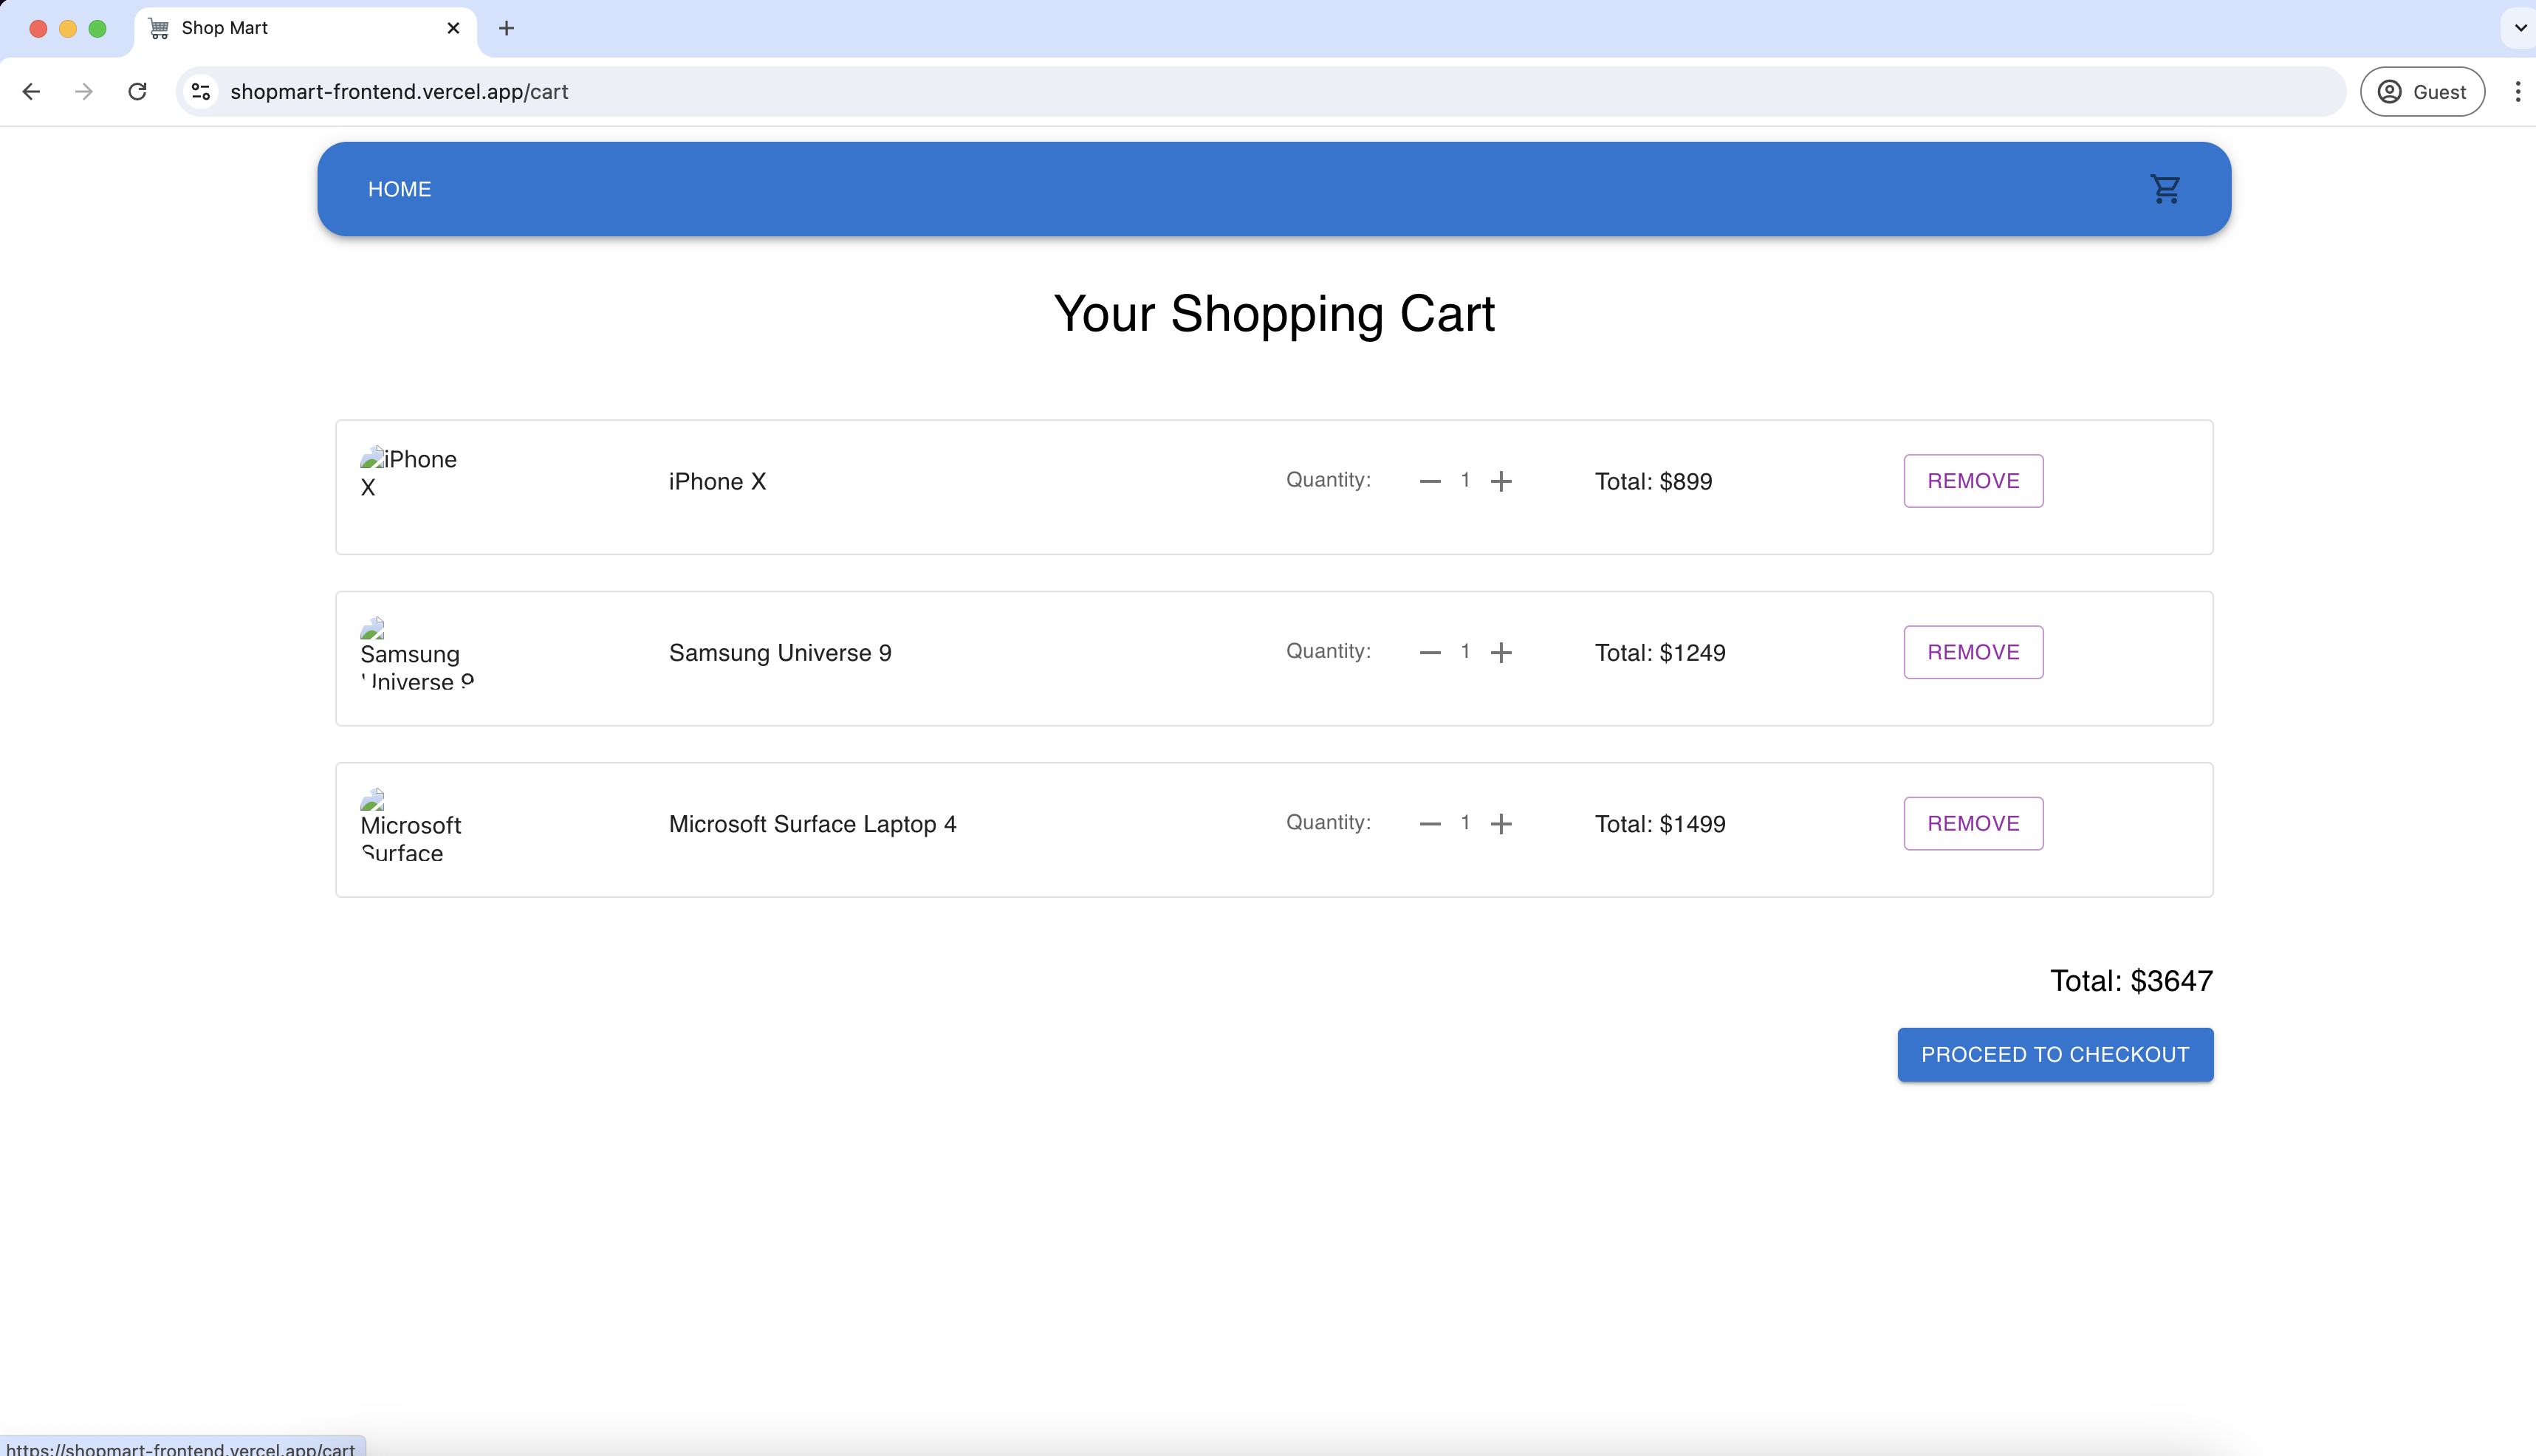Click the Microsoft Surface product thumbnail
Image resolution: width=2536 pixels, height=1456 pixels.
point(420,825)
